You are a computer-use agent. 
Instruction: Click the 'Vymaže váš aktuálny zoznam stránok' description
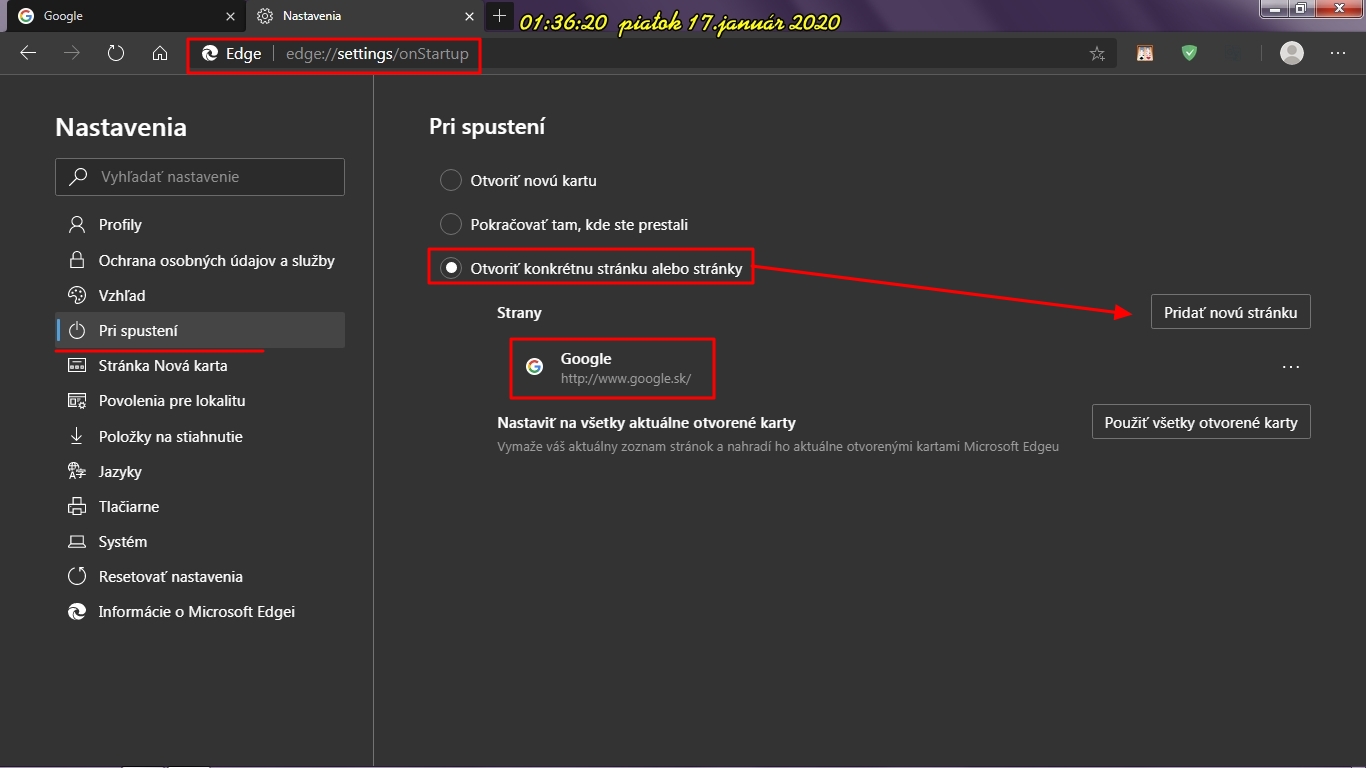pos(778,447)
